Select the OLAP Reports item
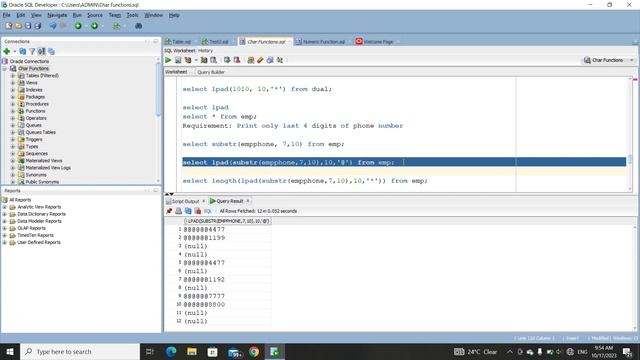 (31, 228)
